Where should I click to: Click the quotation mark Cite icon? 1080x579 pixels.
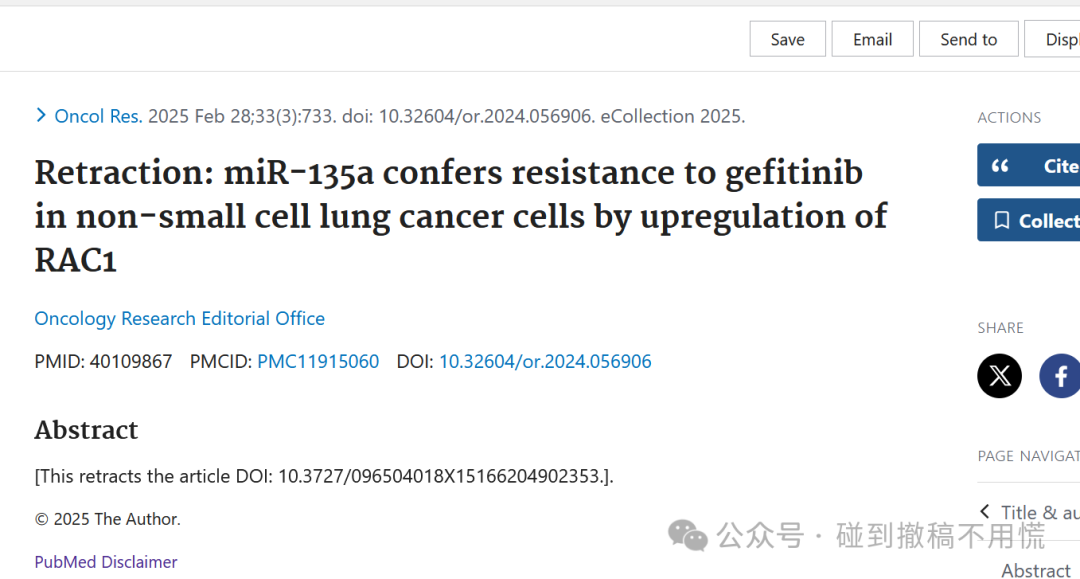tap(1000, 165)
